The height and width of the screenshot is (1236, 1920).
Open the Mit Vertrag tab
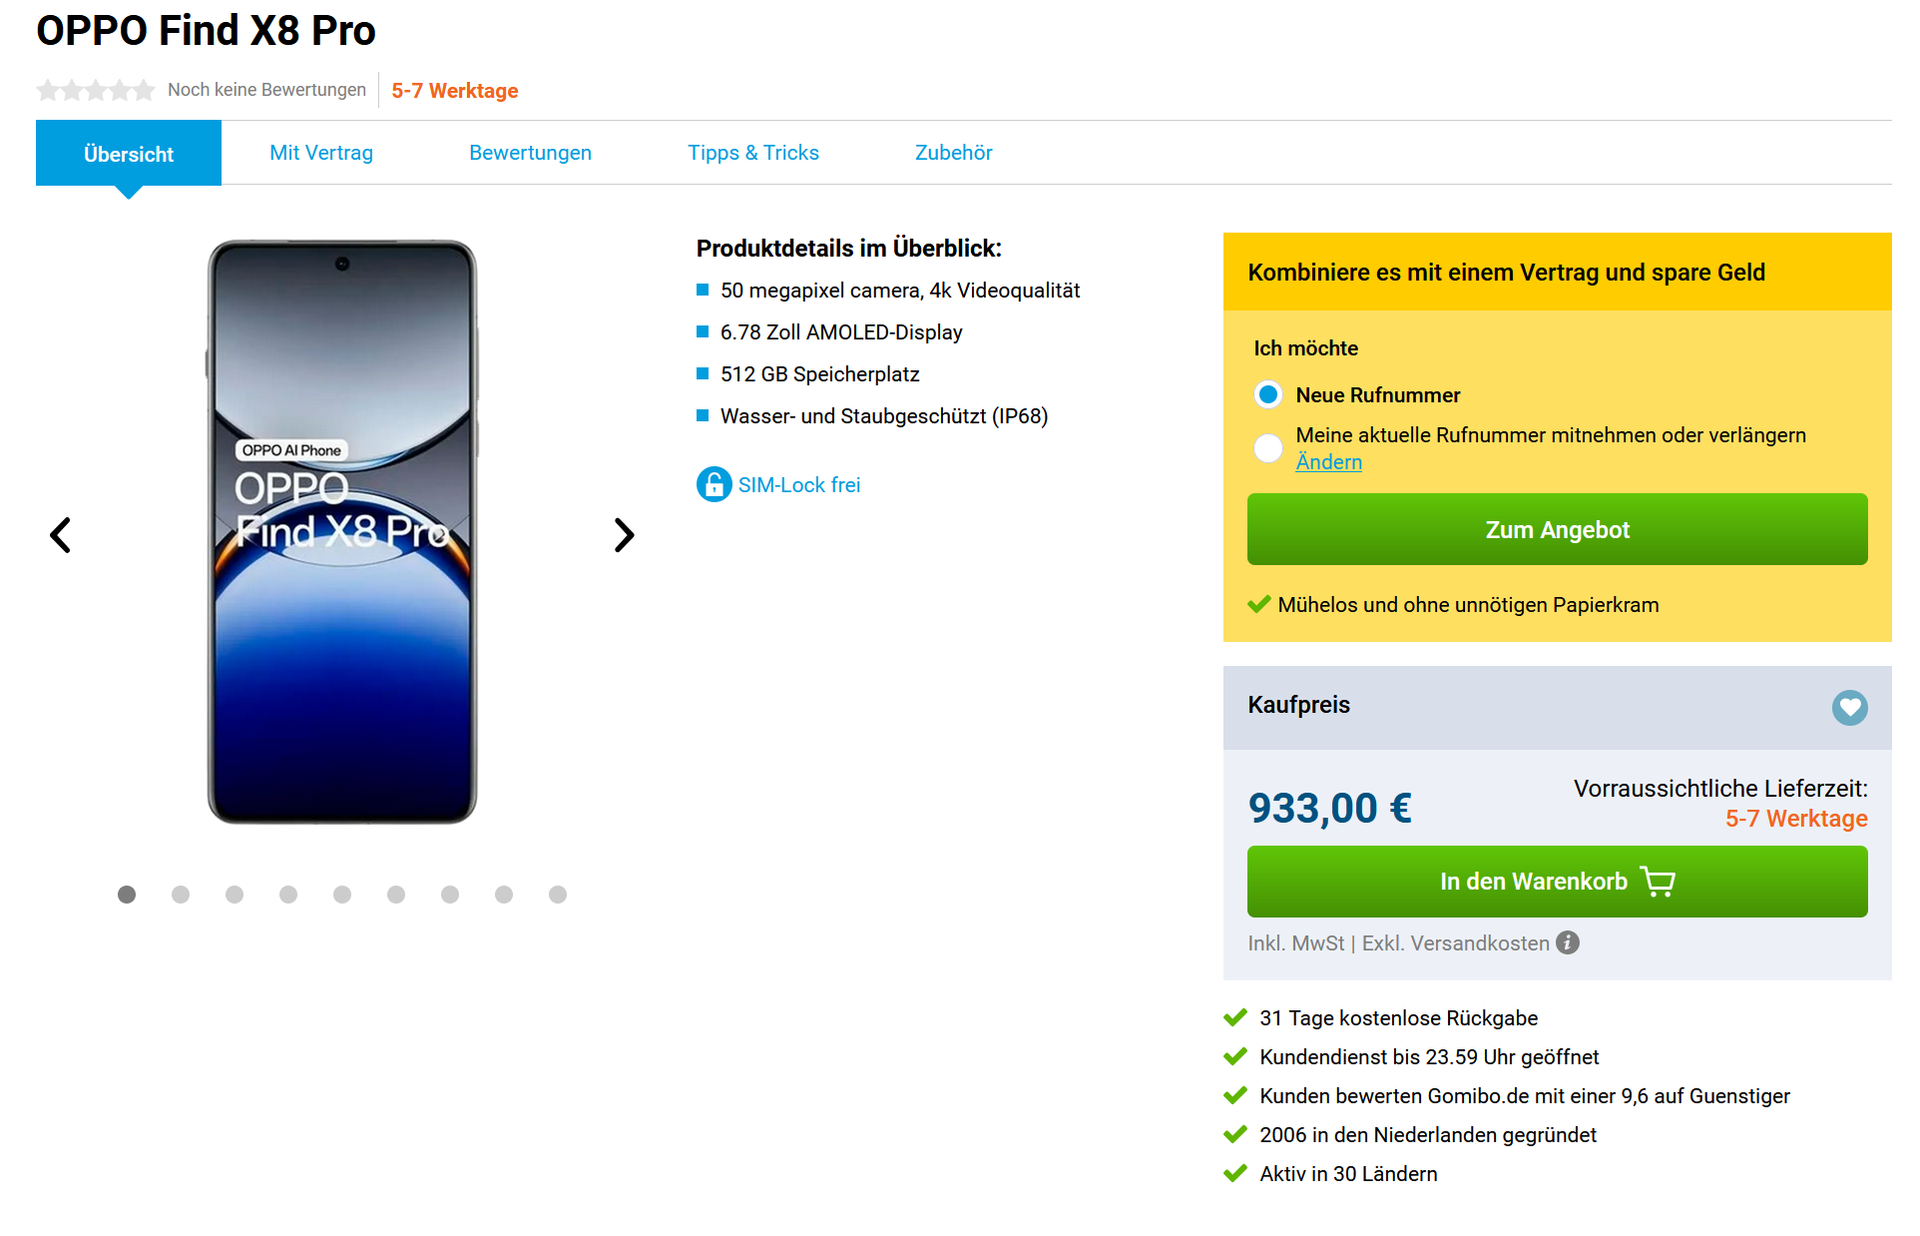(321, 153)
